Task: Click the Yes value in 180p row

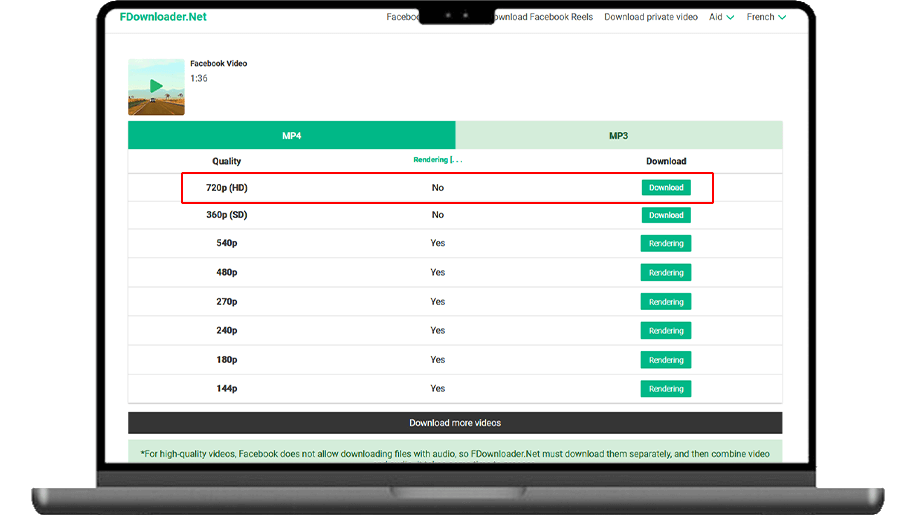Action: pos(437,359)
